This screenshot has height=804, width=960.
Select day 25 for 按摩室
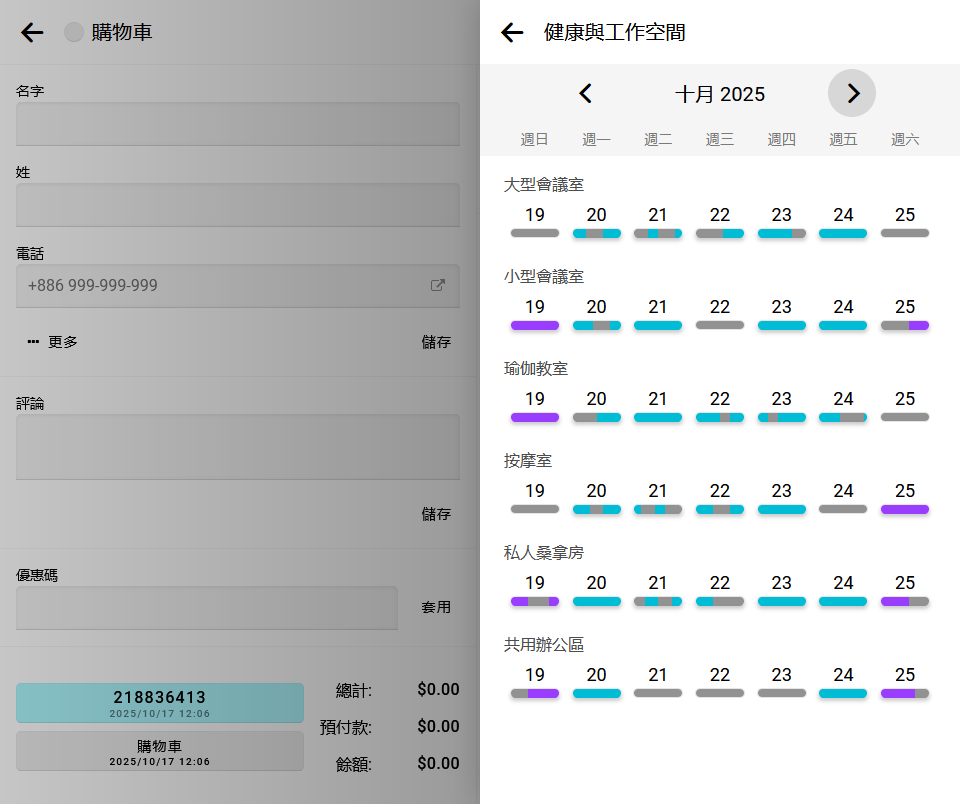point(905,498)
